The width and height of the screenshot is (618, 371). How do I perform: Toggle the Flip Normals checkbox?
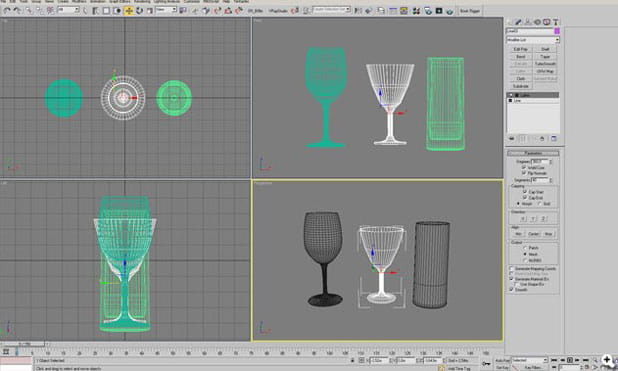(524, 173)
